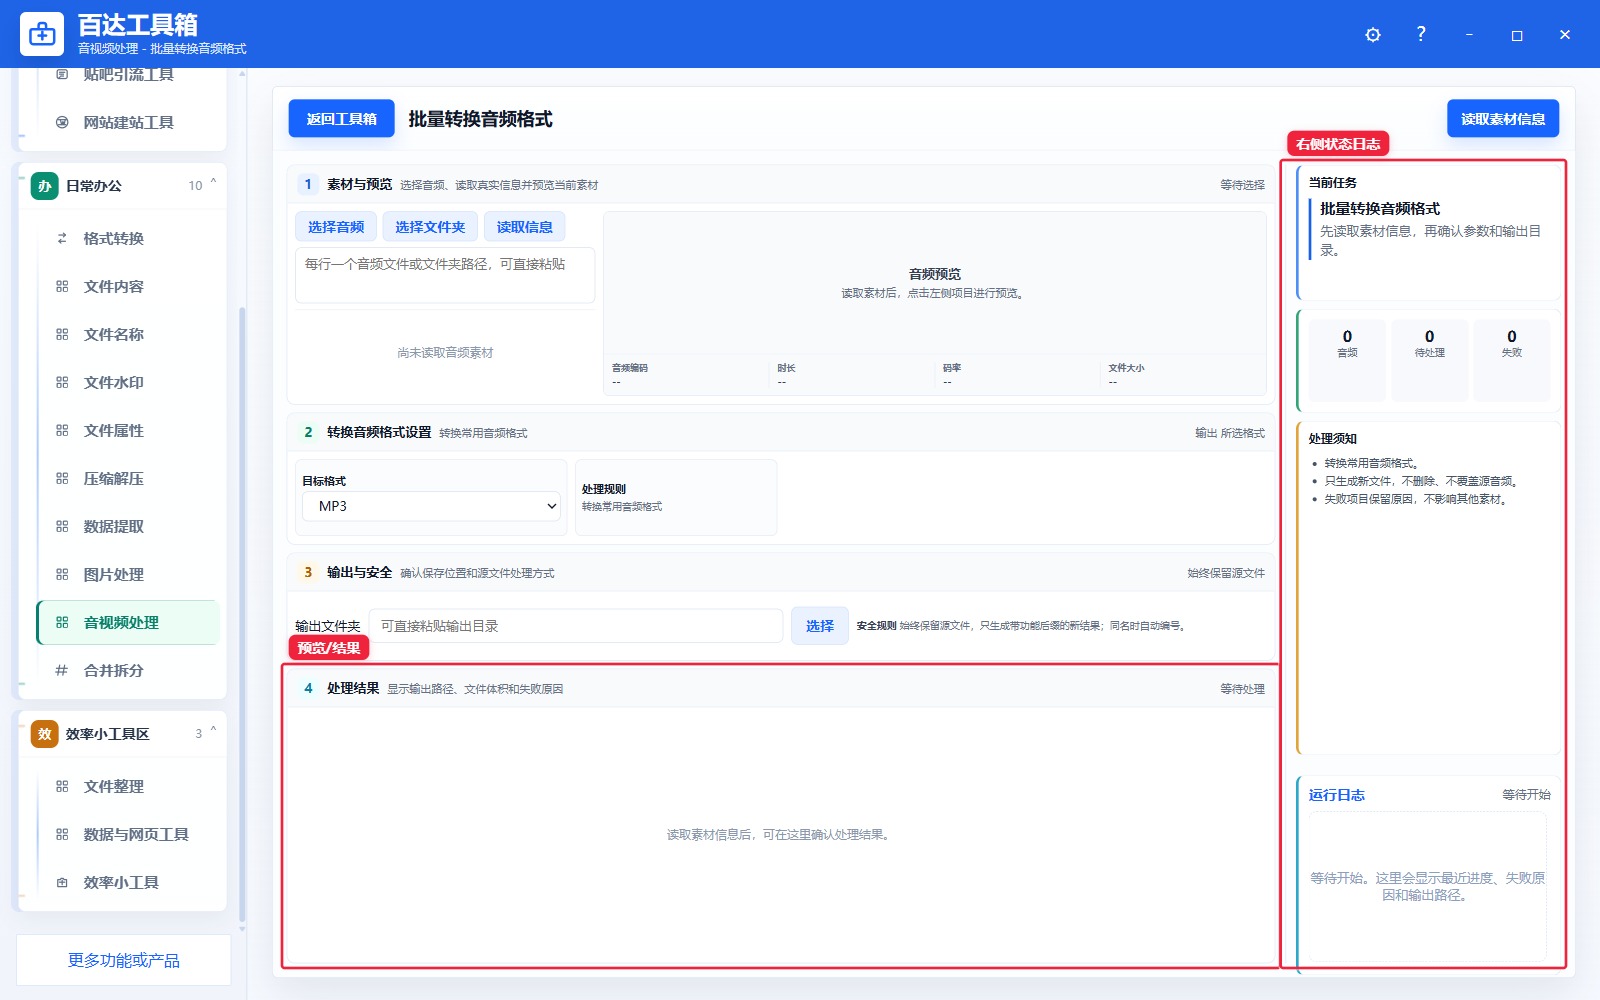Image resolution: width=1600 pixels, height=1000 pixels.
Task: Open the 目标格式 MP3 dropdown
Action: [x=432, y=506]
